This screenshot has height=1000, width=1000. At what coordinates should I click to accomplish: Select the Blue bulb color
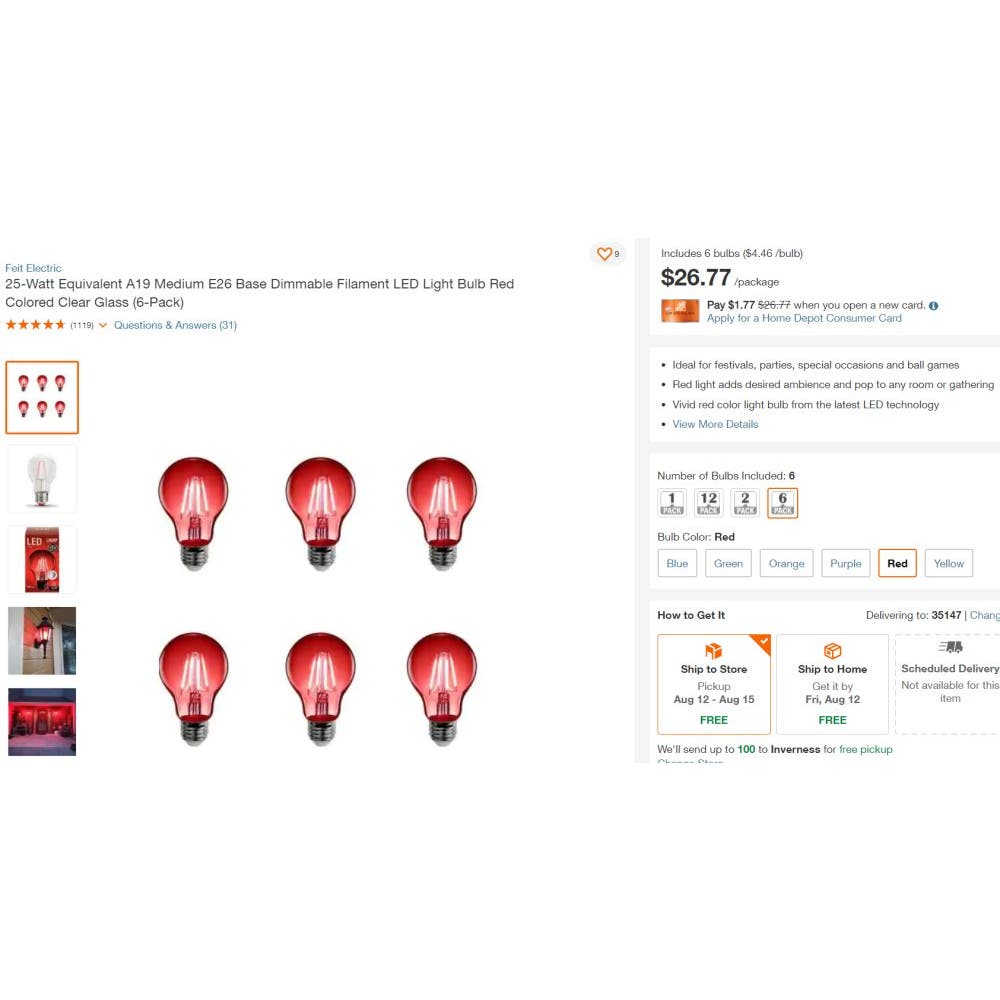(677, 563)
